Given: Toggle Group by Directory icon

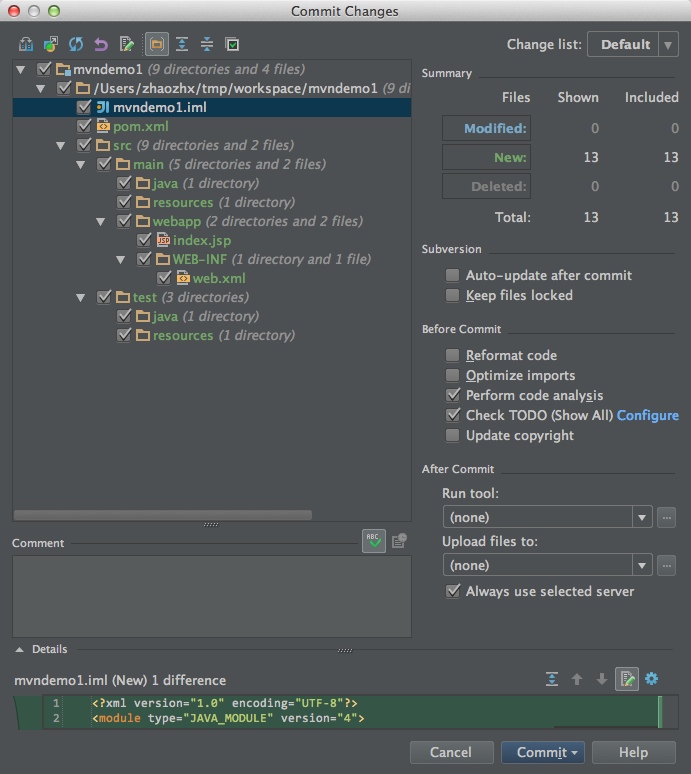Looking at the screenshot, I should (x=156, y=44).
